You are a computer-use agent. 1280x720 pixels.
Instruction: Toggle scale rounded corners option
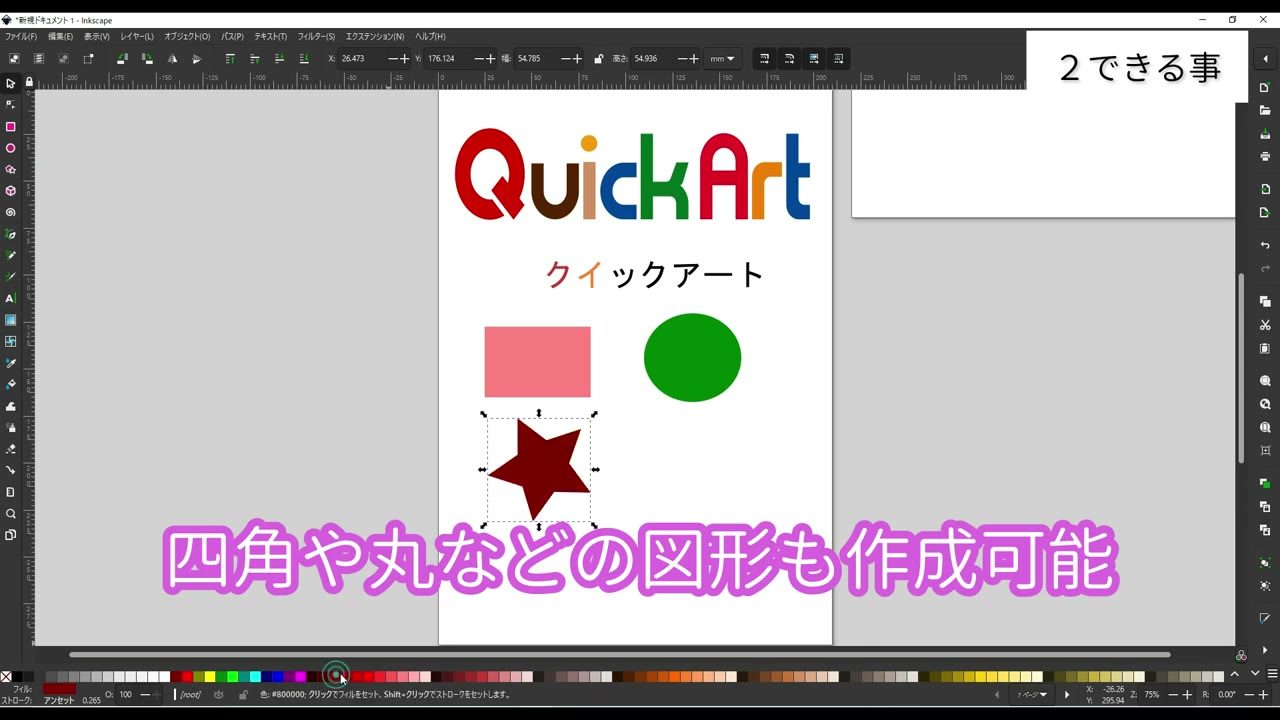pyautogui.click(x=789, y=59)
